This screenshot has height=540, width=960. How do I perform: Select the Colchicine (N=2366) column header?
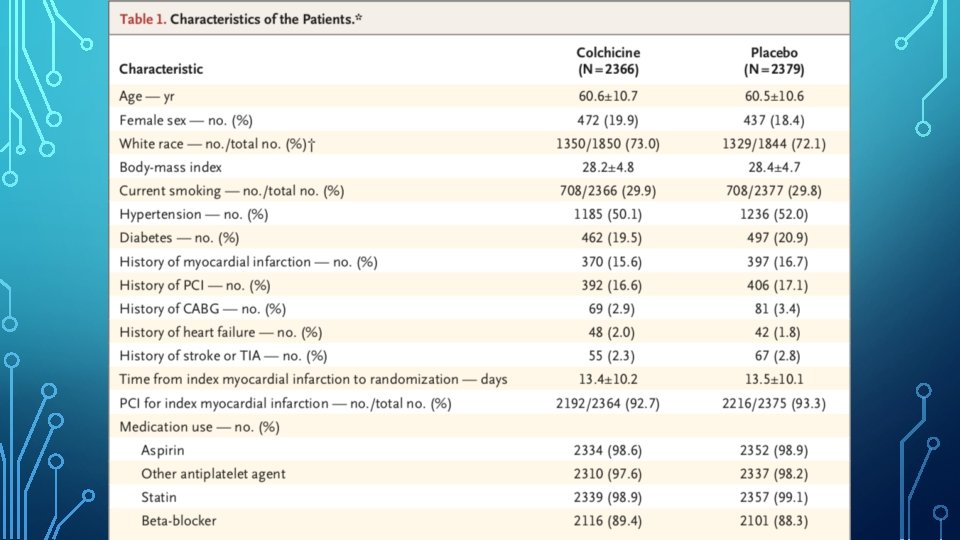point(608,61)
